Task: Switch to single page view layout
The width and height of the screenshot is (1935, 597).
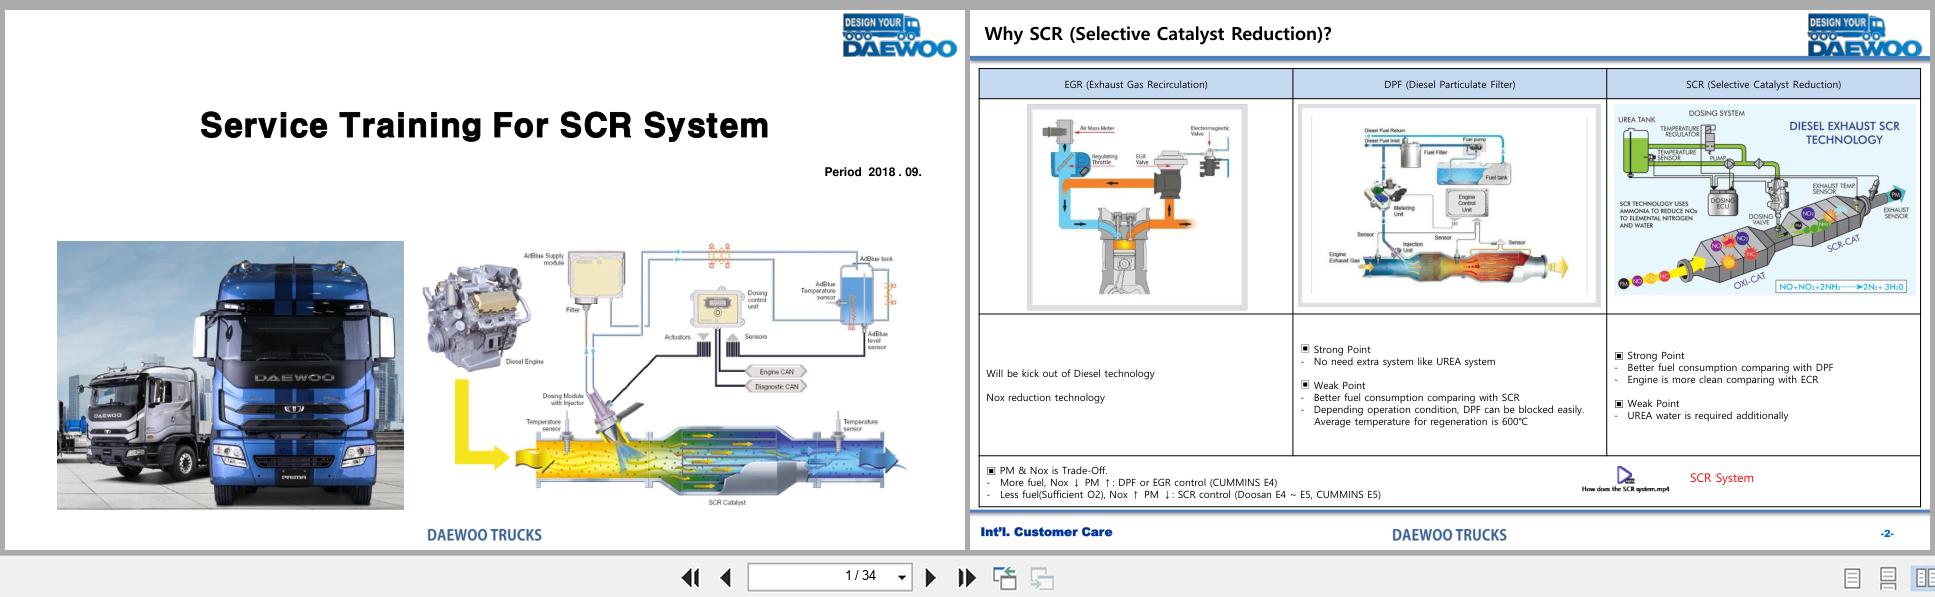Action: 1852,578
